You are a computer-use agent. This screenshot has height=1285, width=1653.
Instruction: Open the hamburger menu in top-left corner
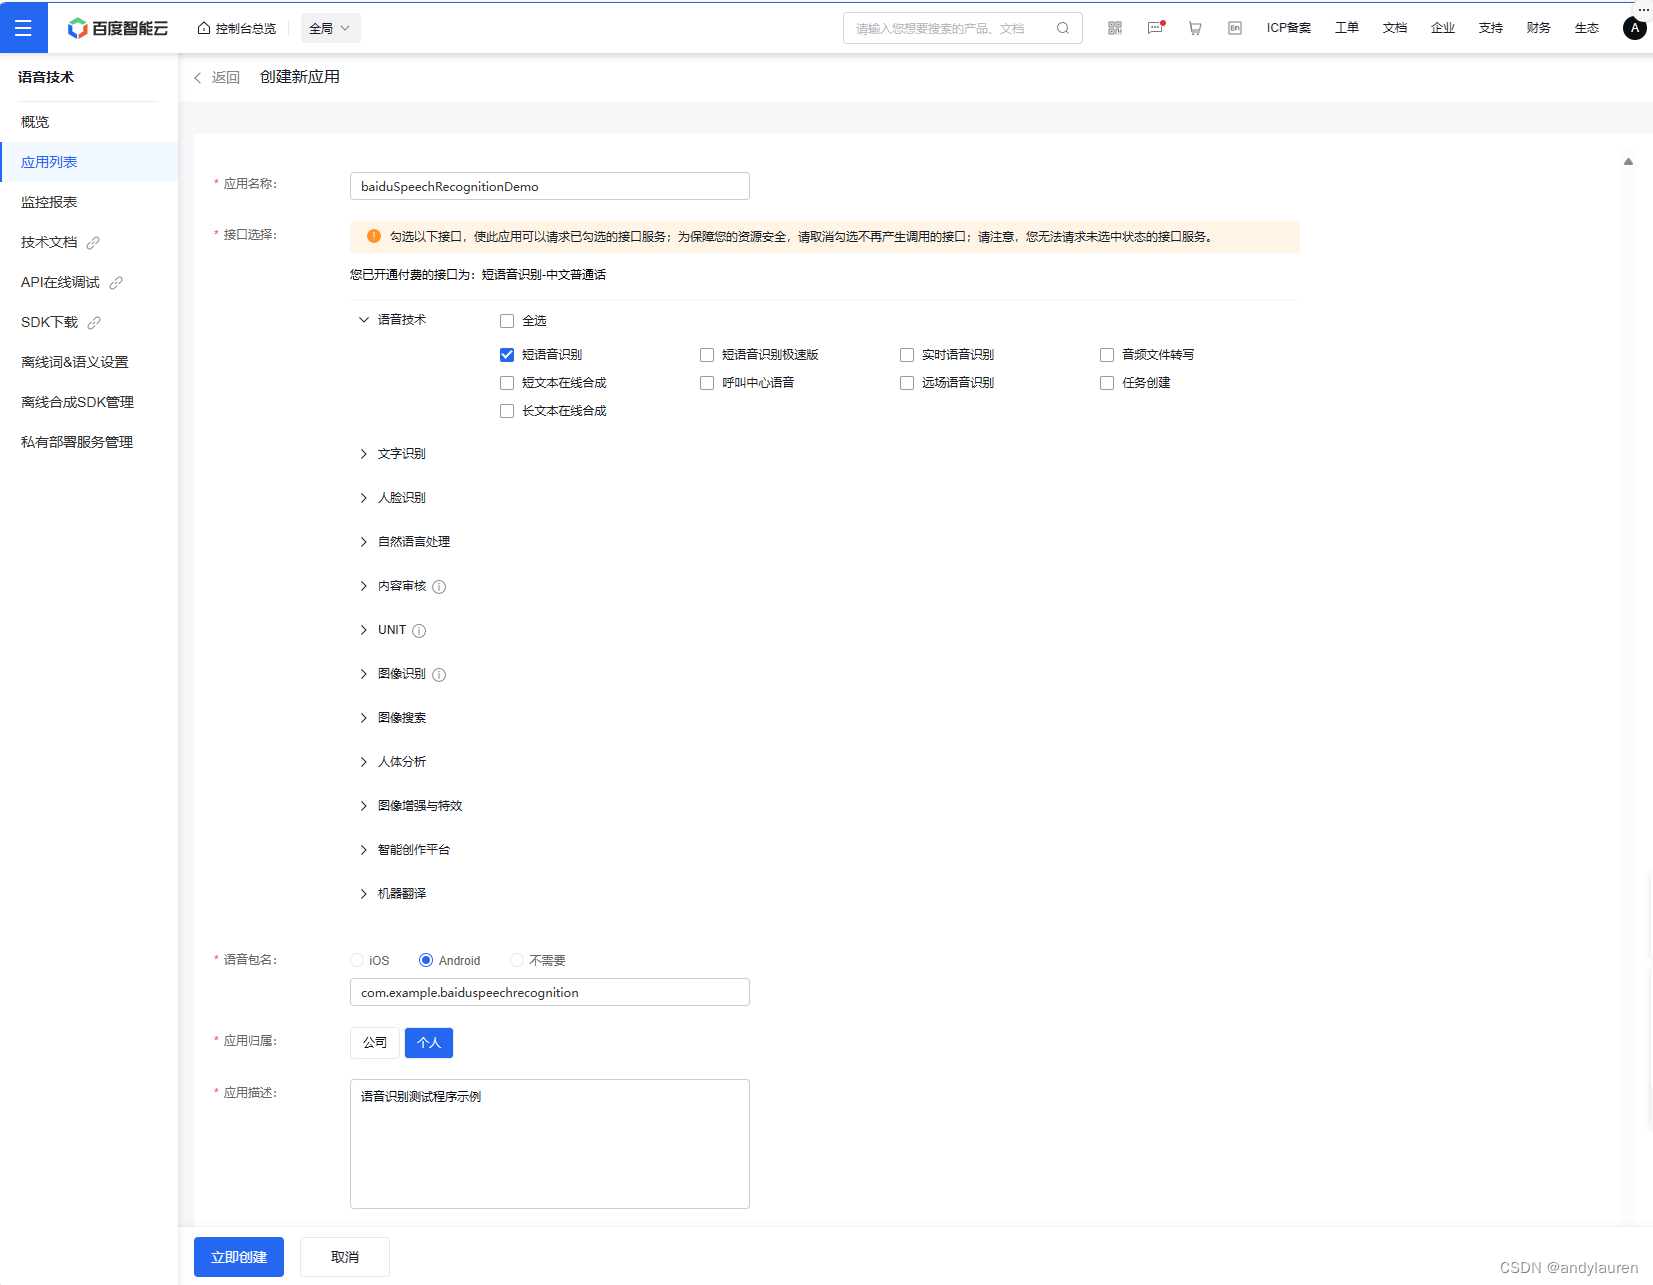pos(23,28)
